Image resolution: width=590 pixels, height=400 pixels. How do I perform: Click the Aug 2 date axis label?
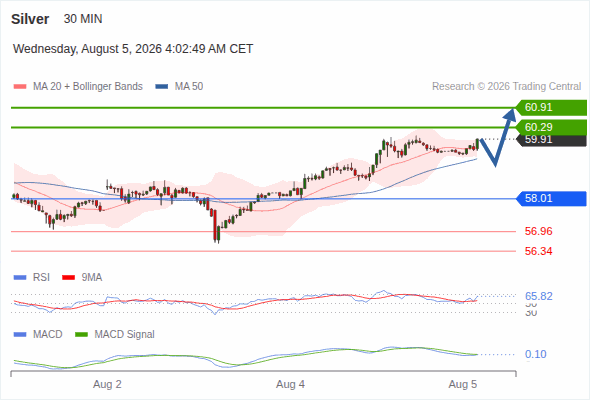click(x=107, y=384)
